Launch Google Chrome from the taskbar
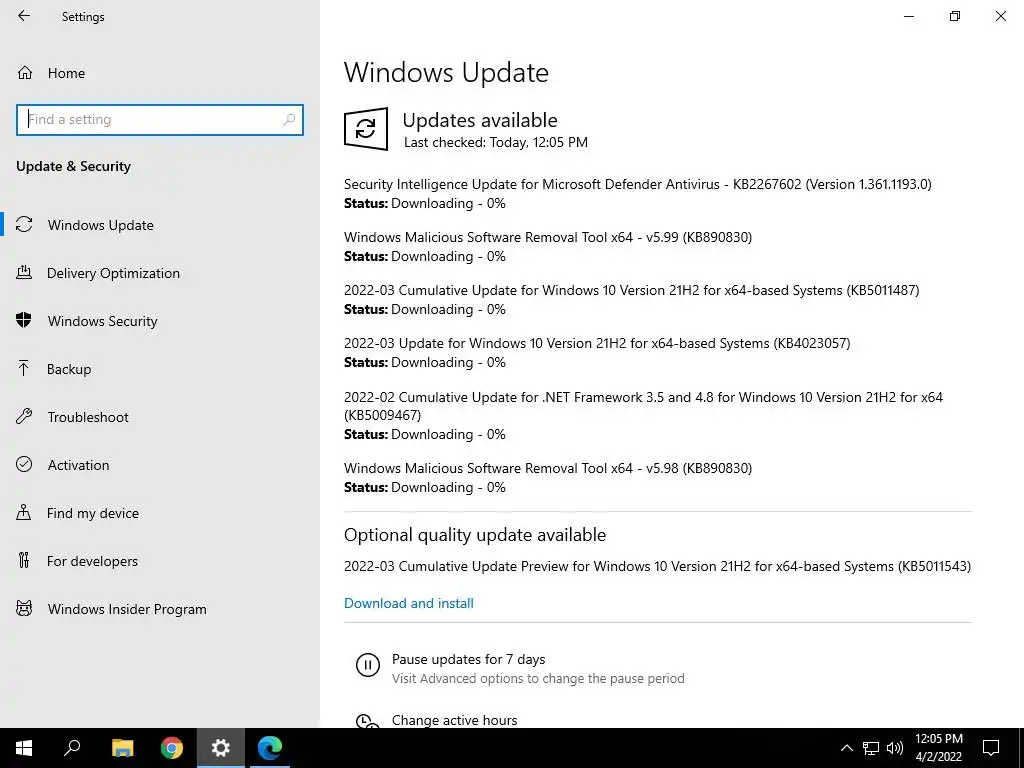Screen dimensions: 1024x768 tap(172, 748)
